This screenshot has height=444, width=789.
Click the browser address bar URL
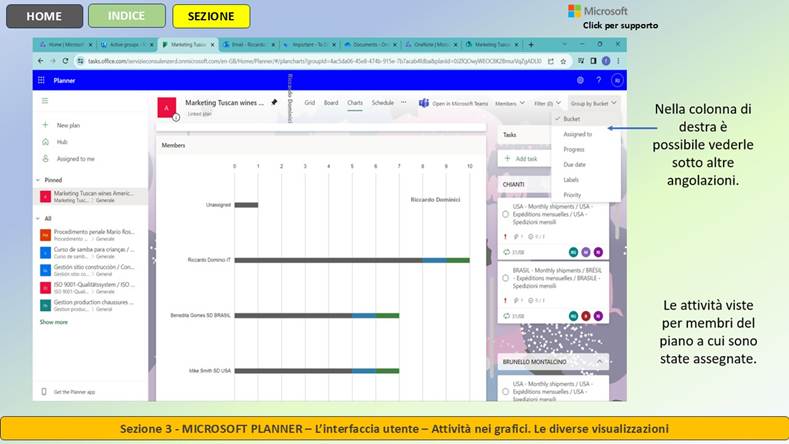(x=314, y=61)
